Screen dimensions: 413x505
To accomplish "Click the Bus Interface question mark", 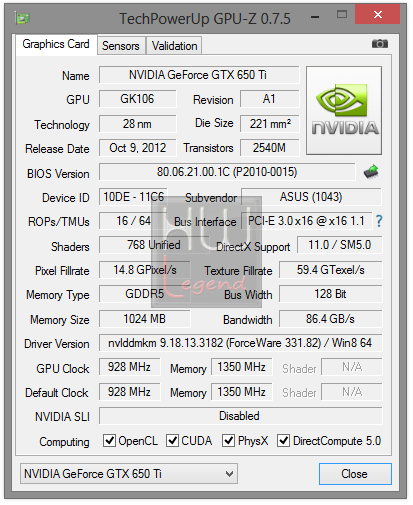I will click(379, 221).
